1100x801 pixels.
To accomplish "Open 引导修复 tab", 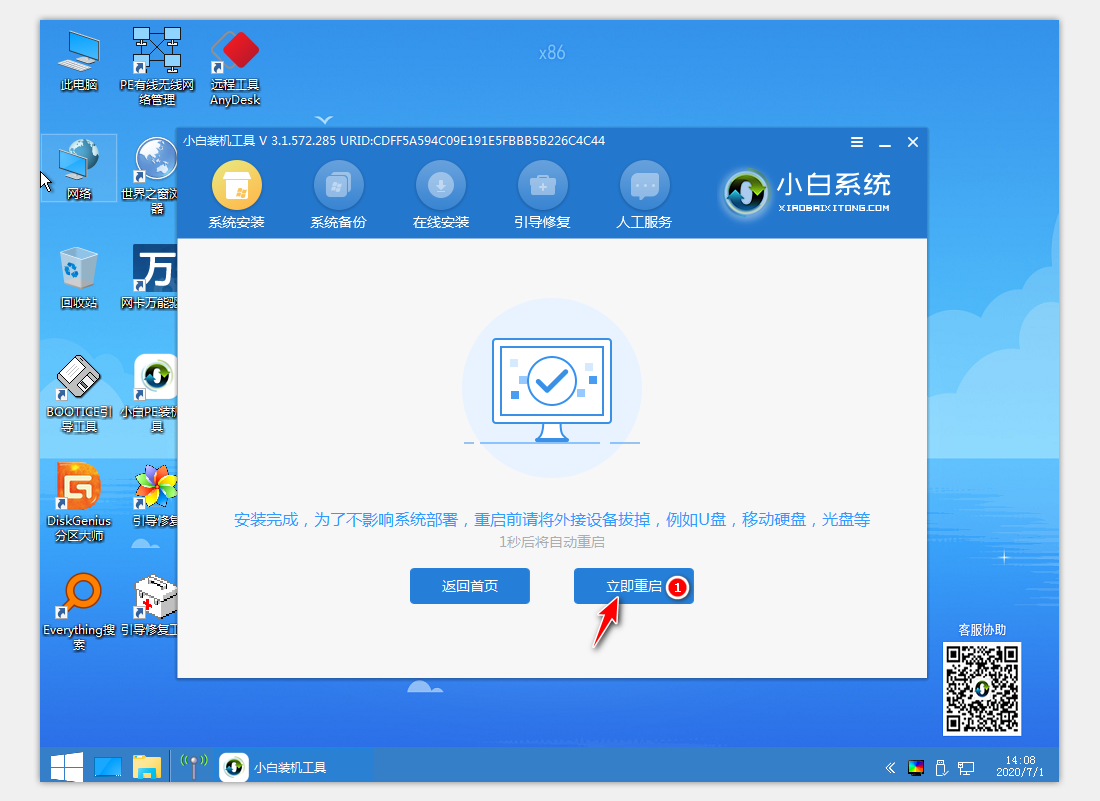I will (542, 196).
